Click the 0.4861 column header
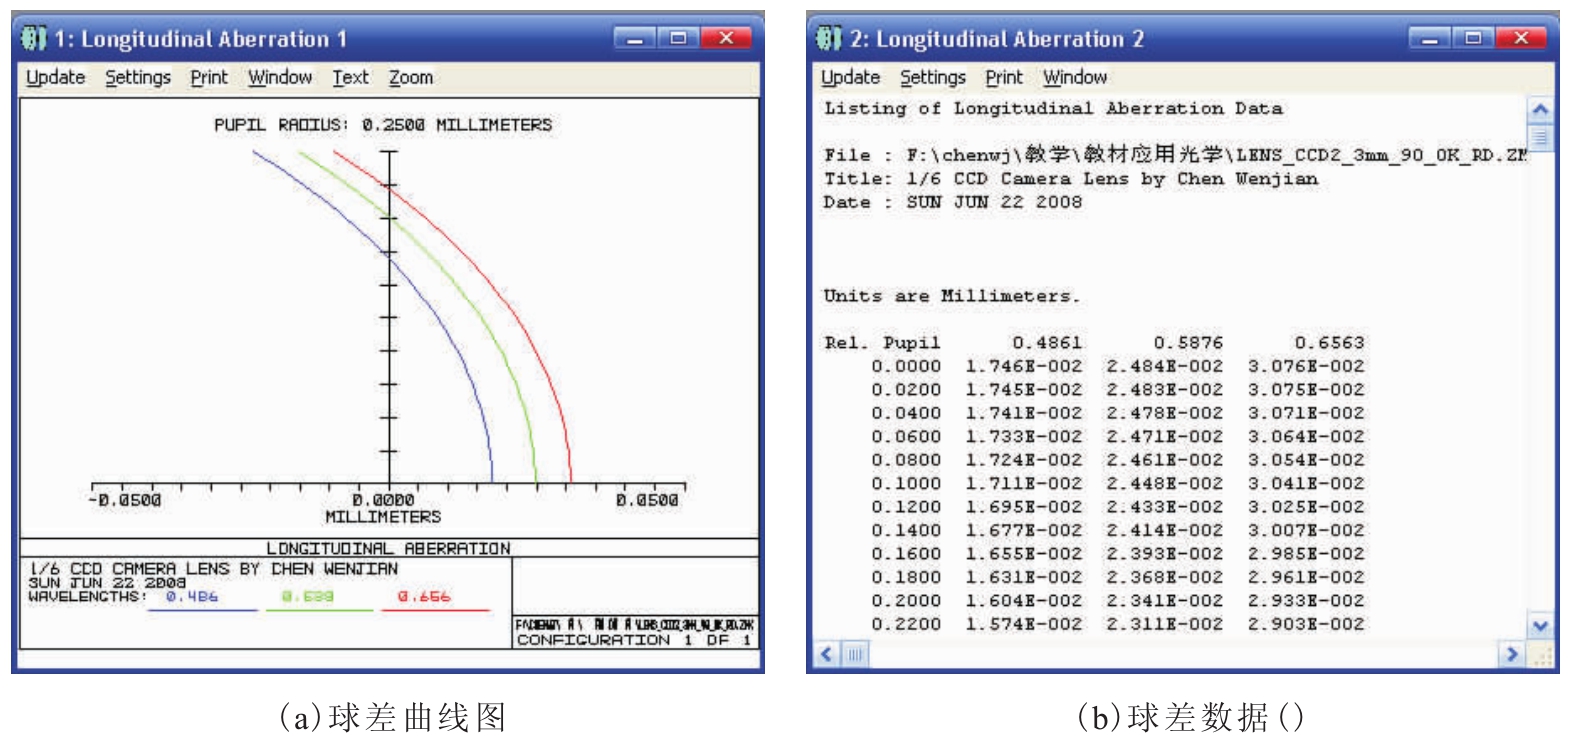Screen dimensions: 1572x747 1046,342
